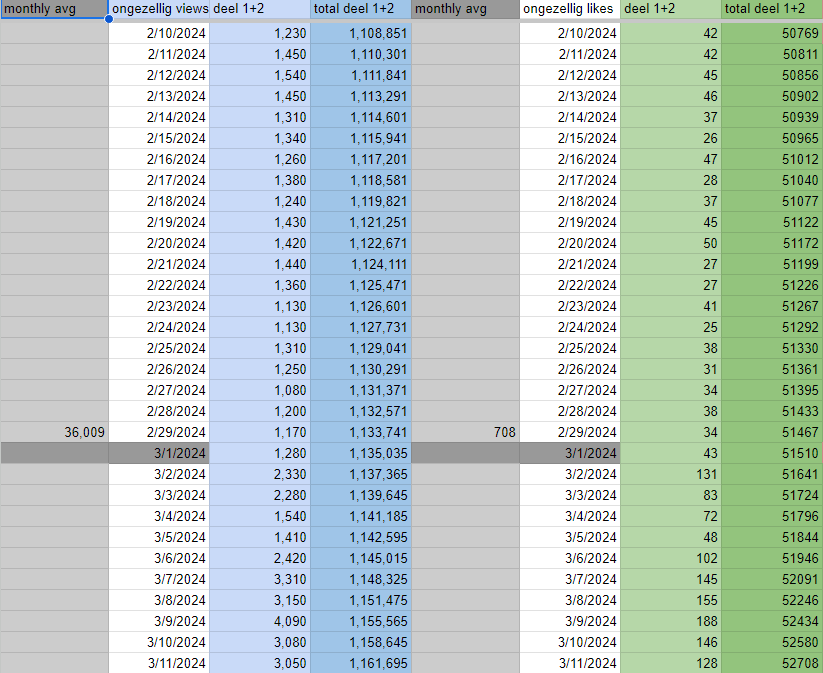
Task: Click the leftmost 'monthly avg' header cell
Action: click(53, 9)
